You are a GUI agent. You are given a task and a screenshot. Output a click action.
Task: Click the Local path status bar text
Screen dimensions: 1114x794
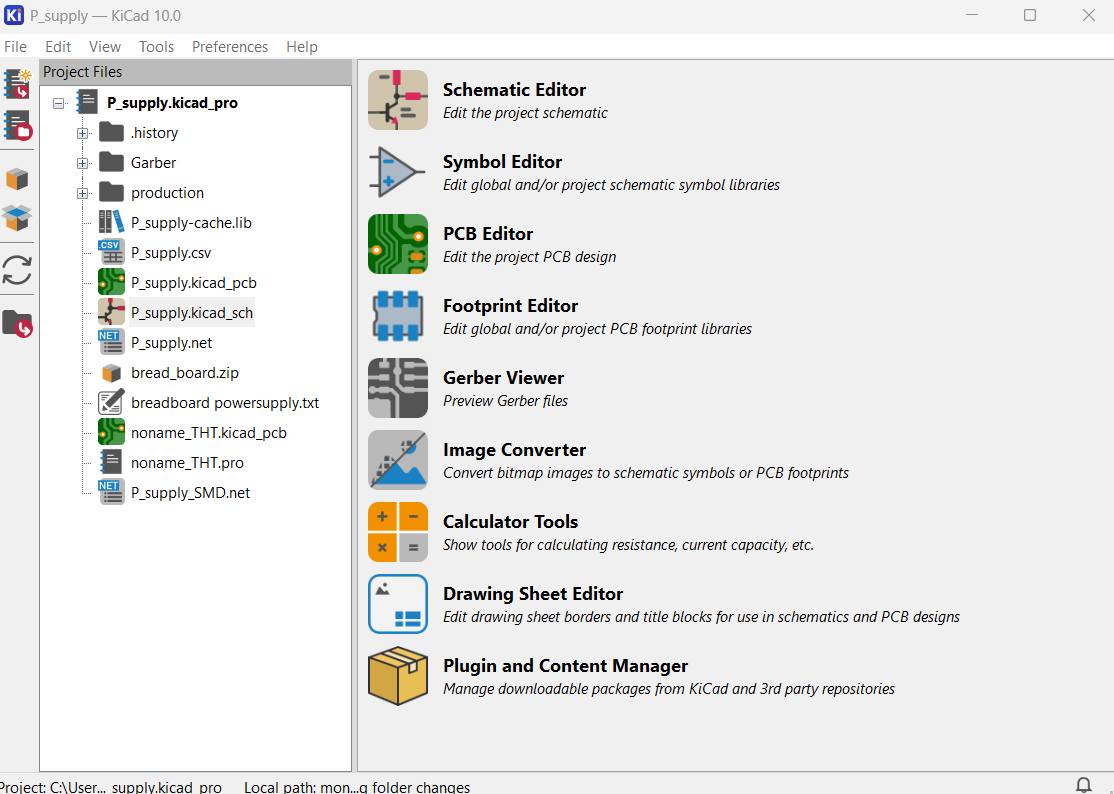coord(357,787)
